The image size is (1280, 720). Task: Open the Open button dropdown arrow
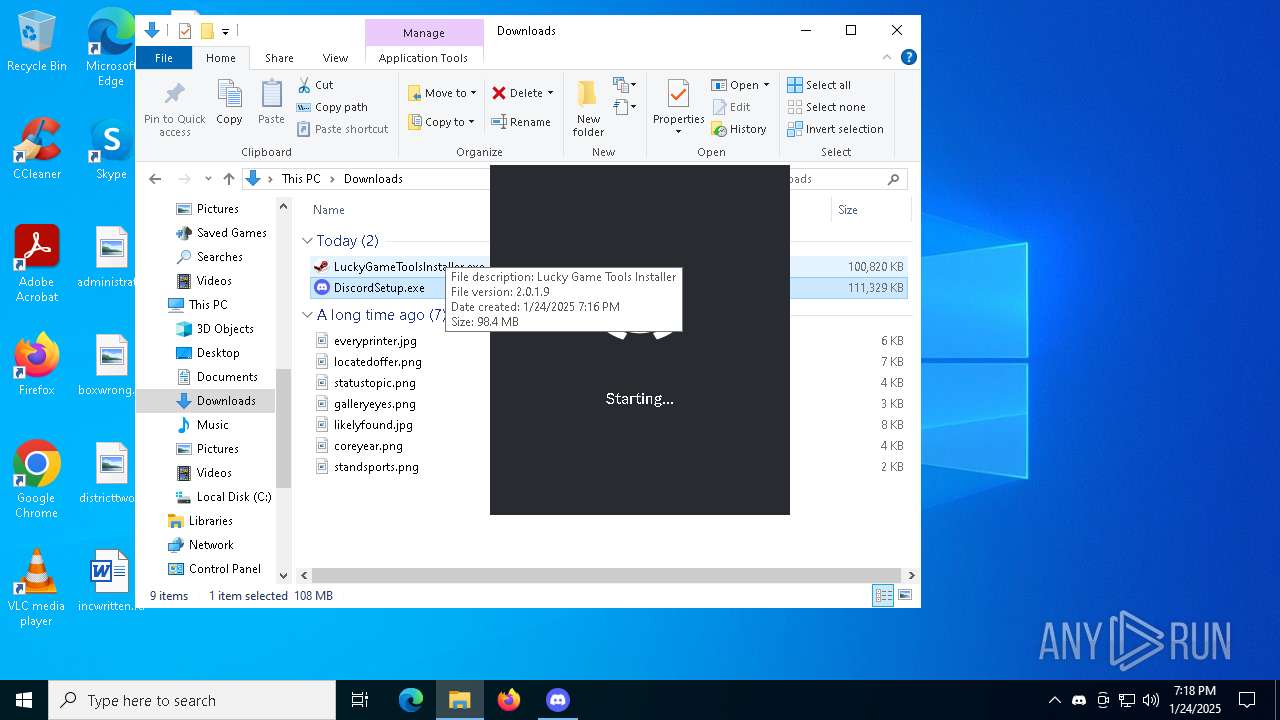pos(766,85)
